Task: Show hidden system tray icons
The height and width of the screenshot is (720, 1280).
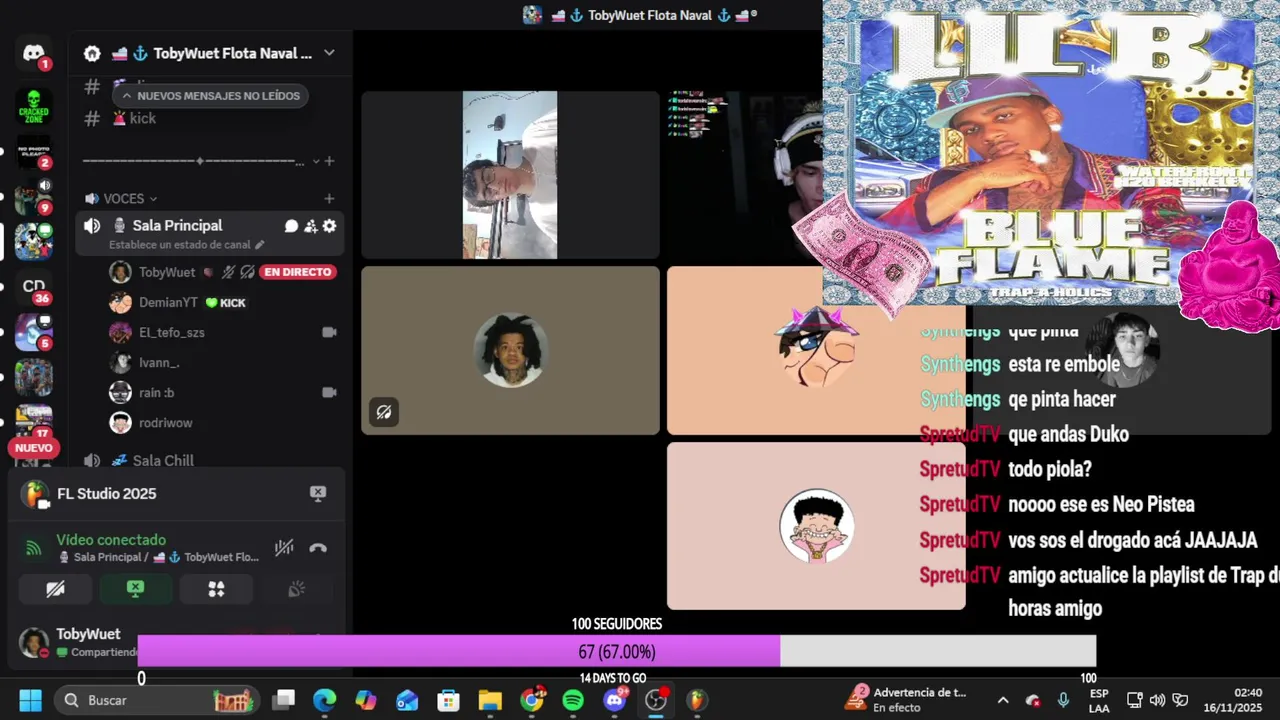Action: [x=1003, y=700]
